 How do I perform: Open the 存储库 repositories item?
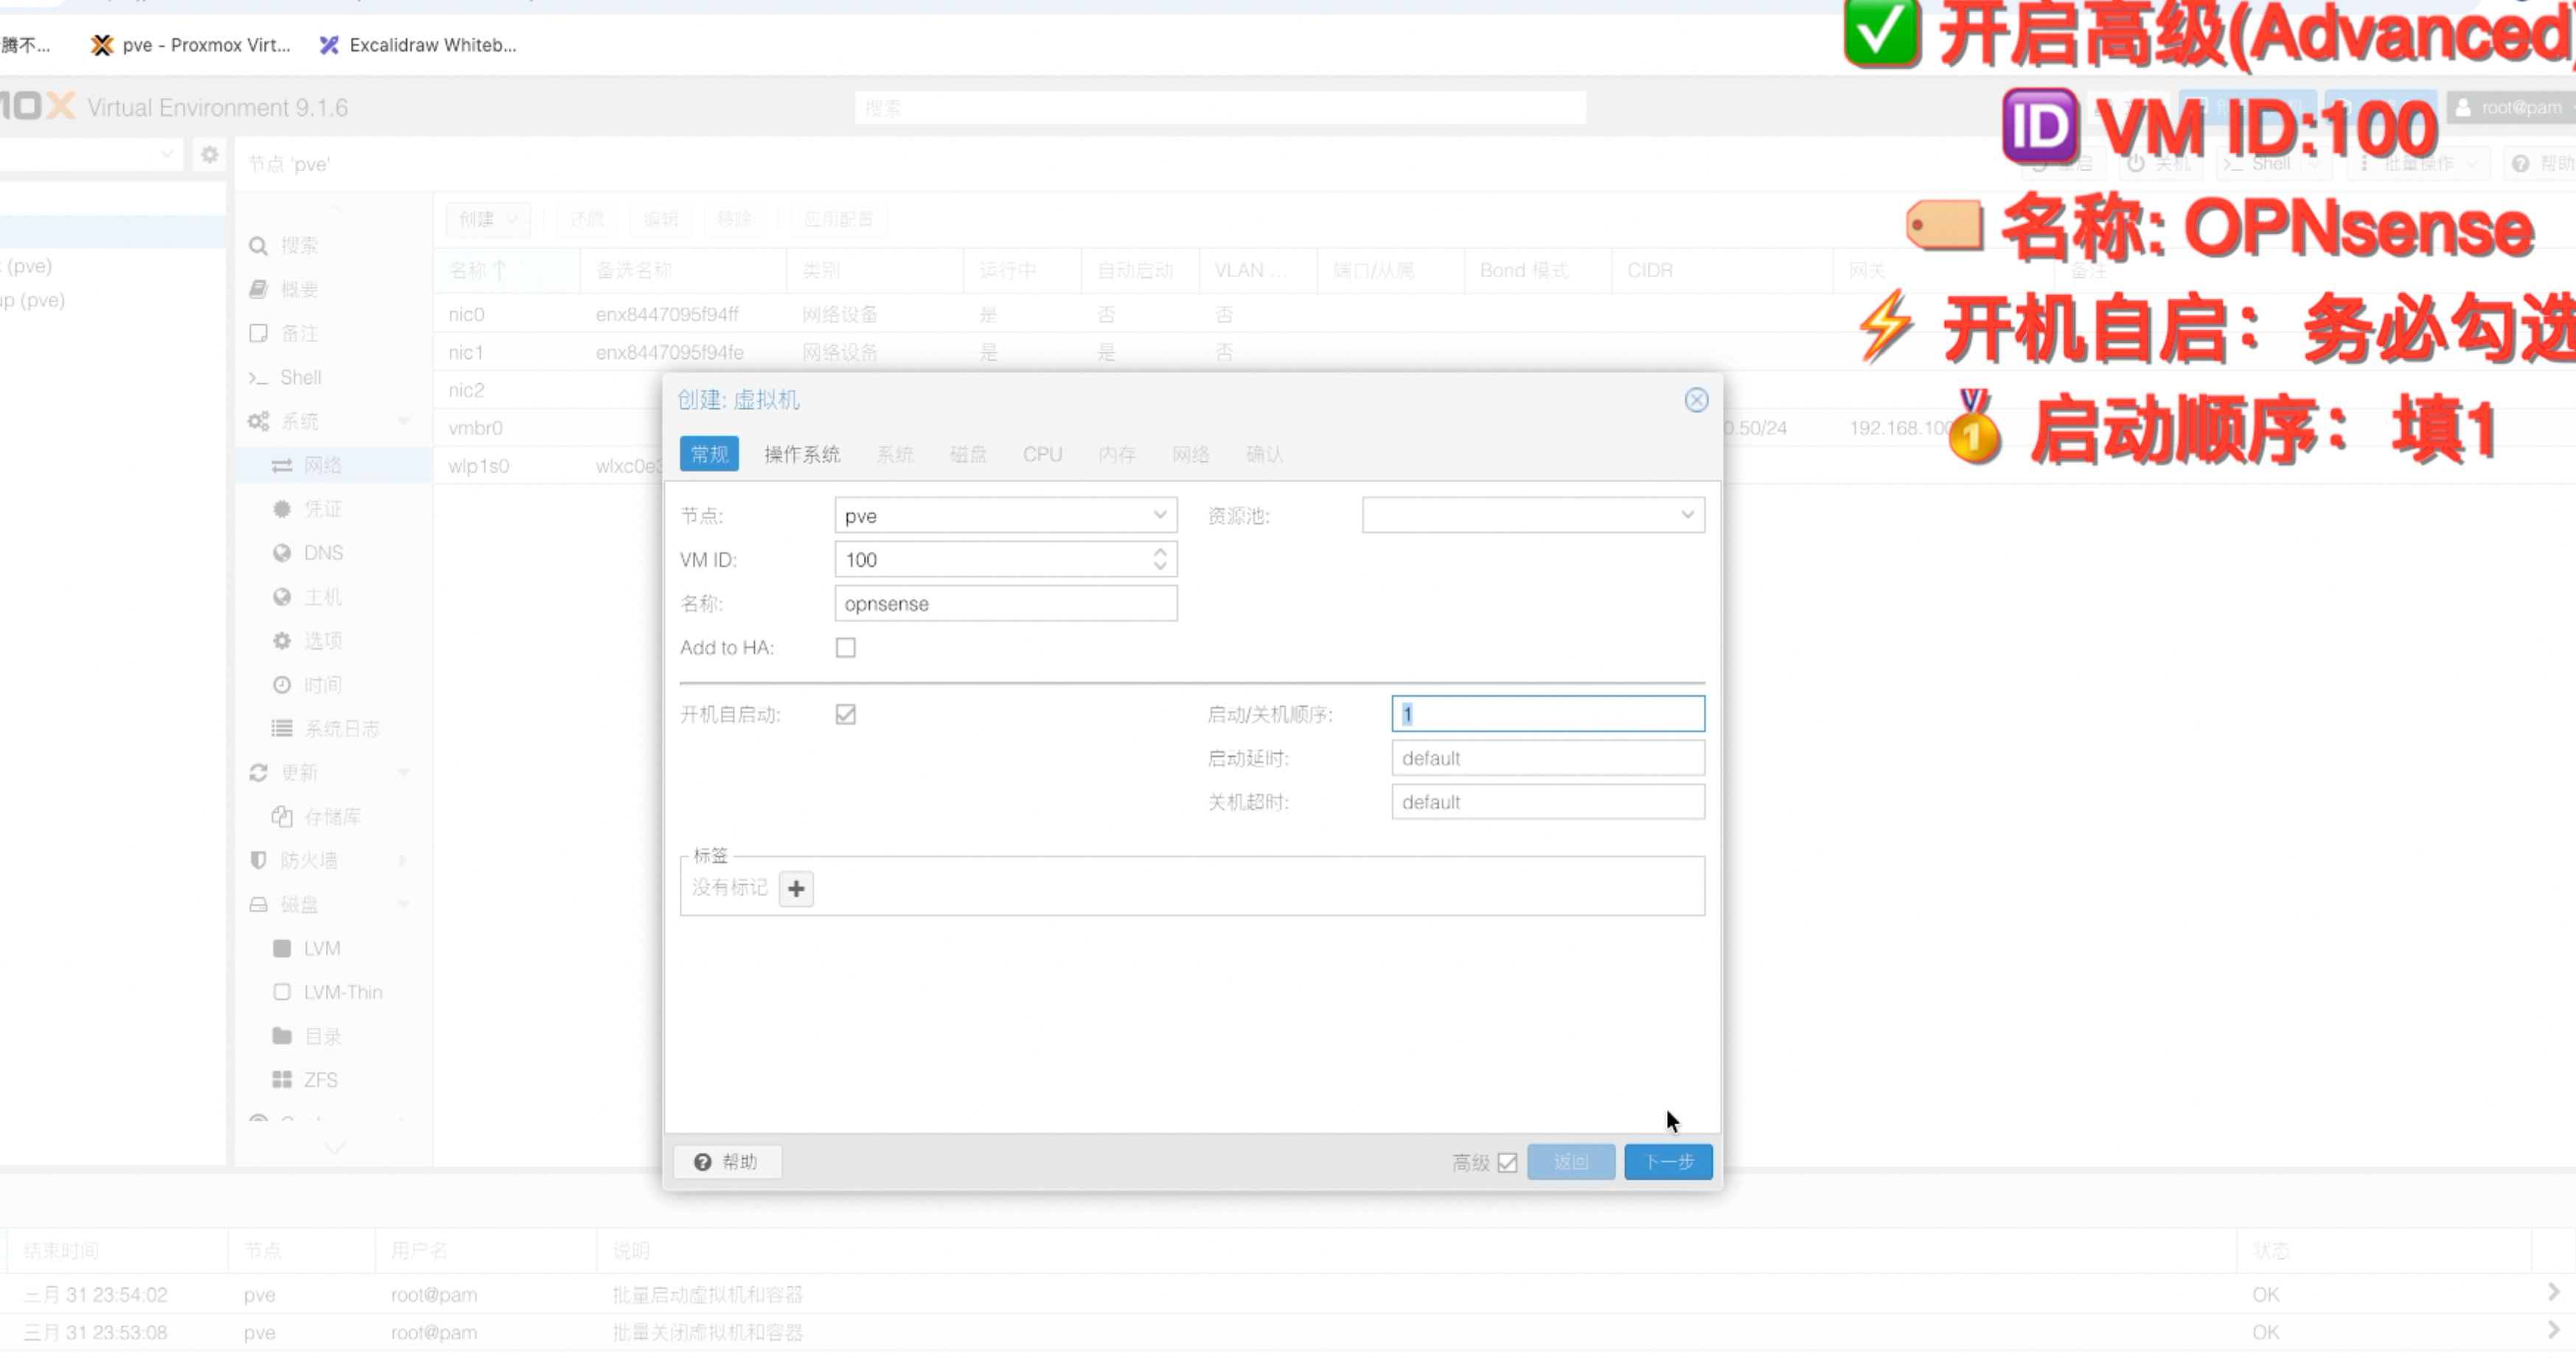click(332, 817)
